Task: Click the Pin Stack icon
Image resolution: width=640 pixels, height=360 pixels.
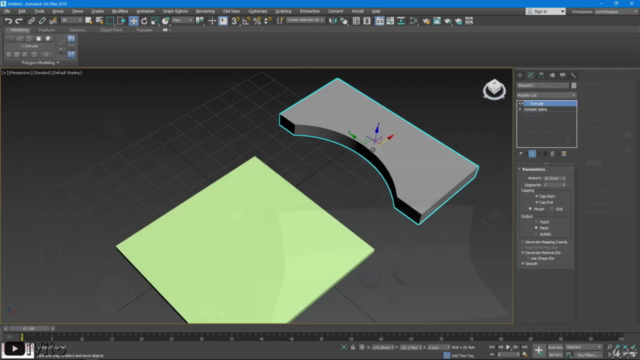Action: [520, 154]
